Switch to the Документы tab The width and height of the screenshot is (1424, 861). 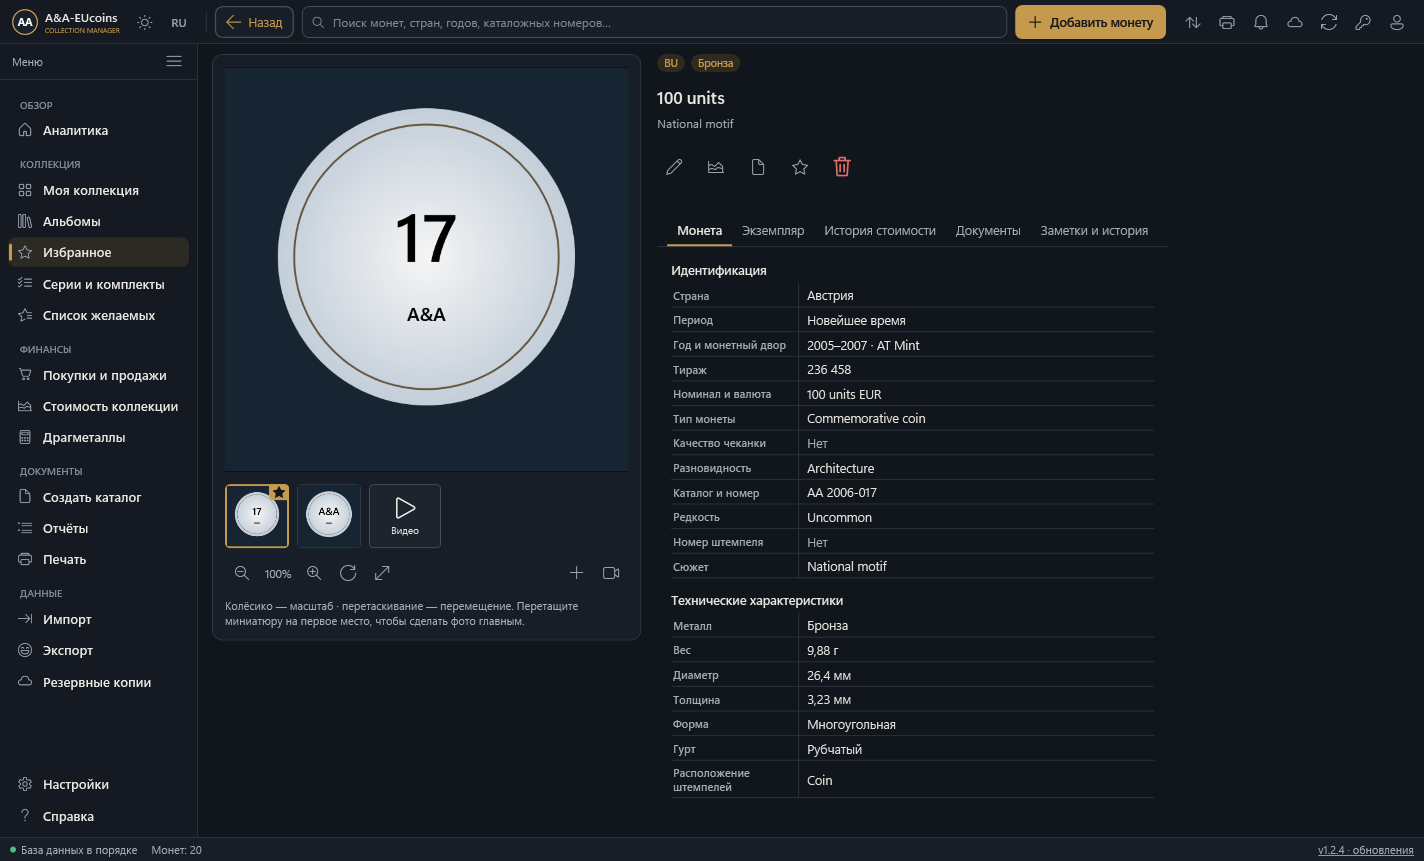988,230
